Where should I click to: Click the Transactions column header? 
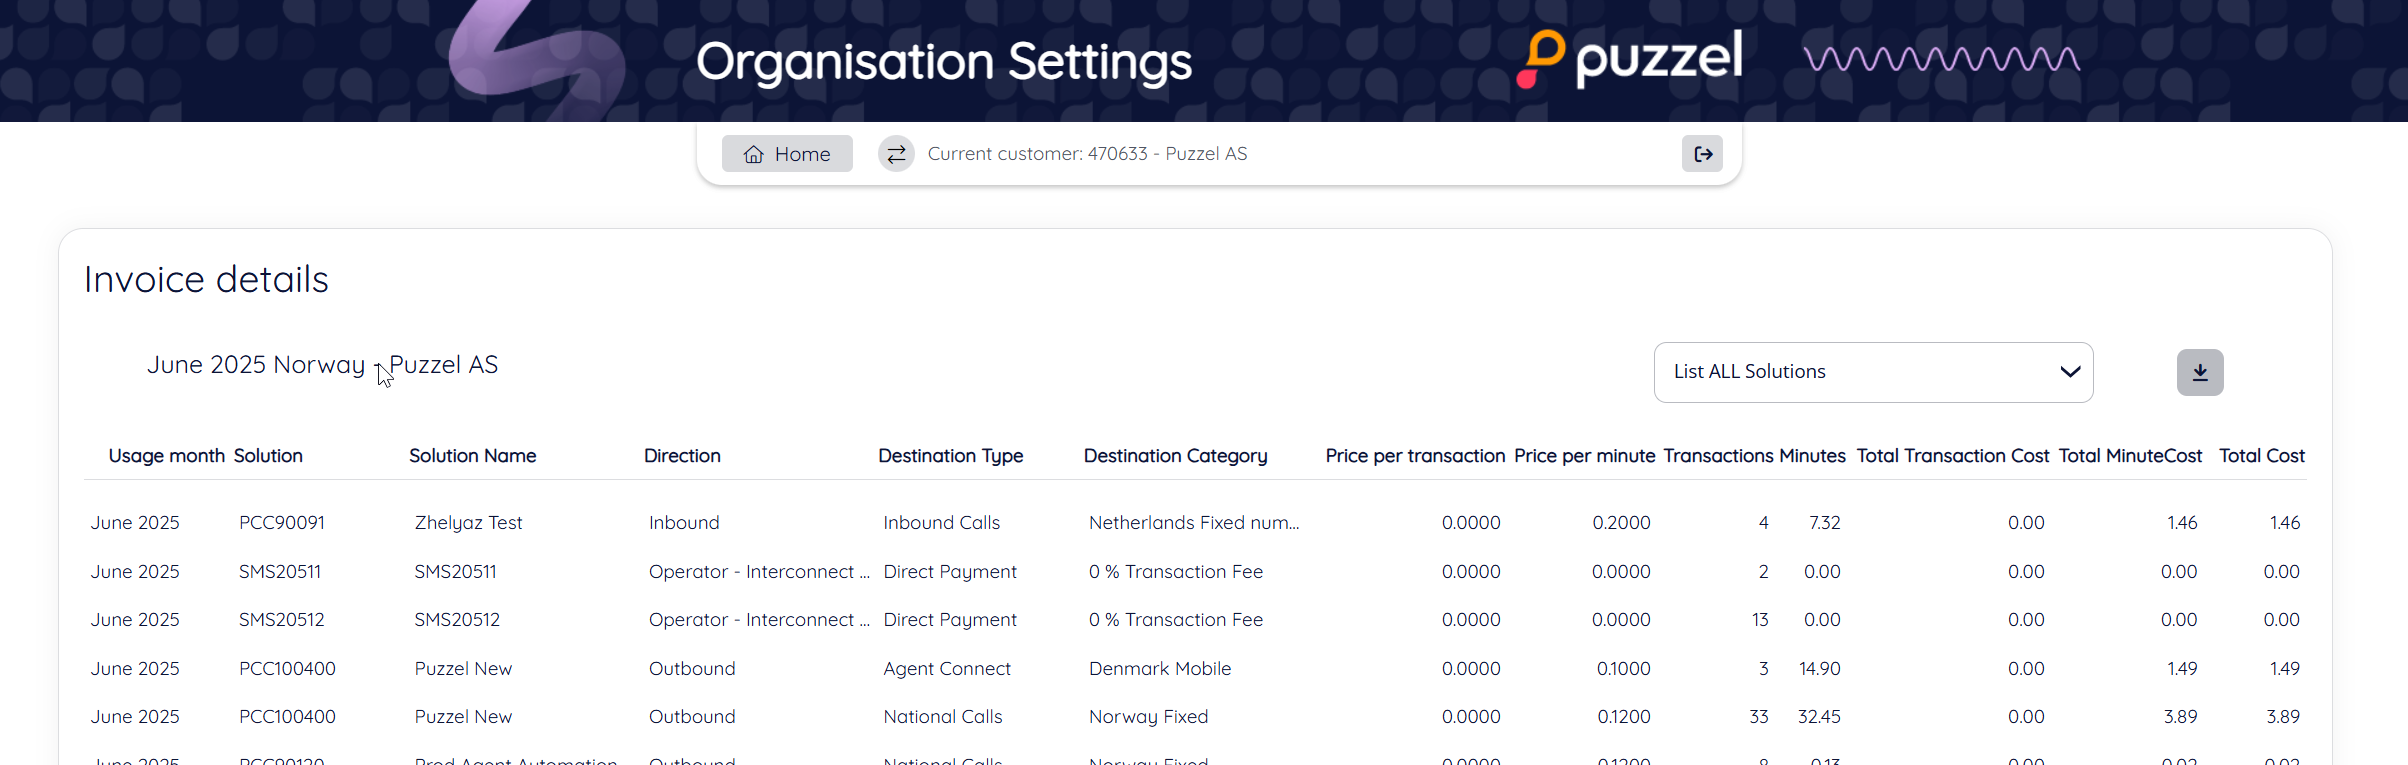coord(1718,456)
